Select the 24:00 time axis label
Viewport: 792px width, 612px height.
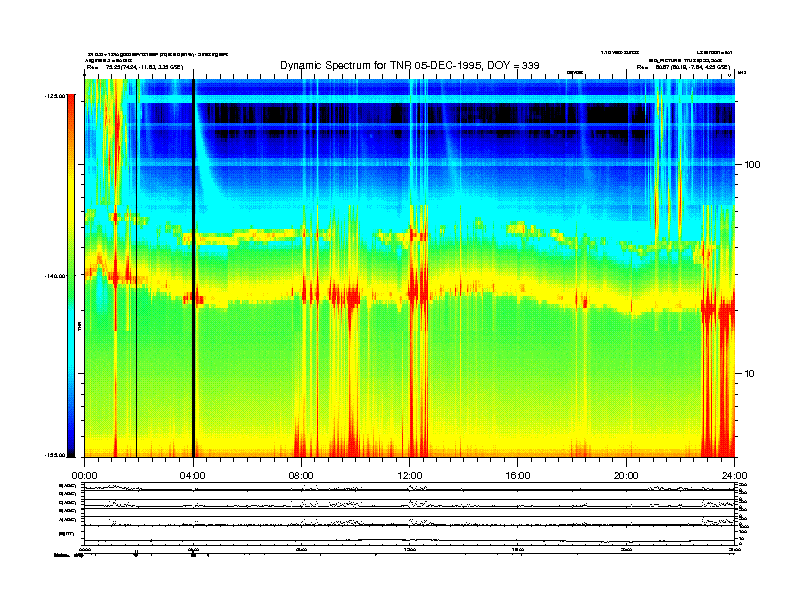(734, 476)
